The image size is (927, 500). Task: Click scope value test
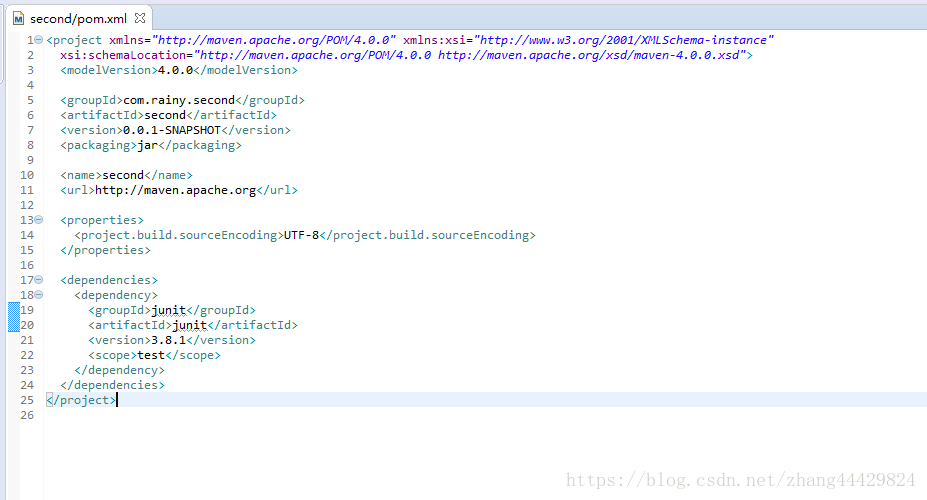[151, 355]
